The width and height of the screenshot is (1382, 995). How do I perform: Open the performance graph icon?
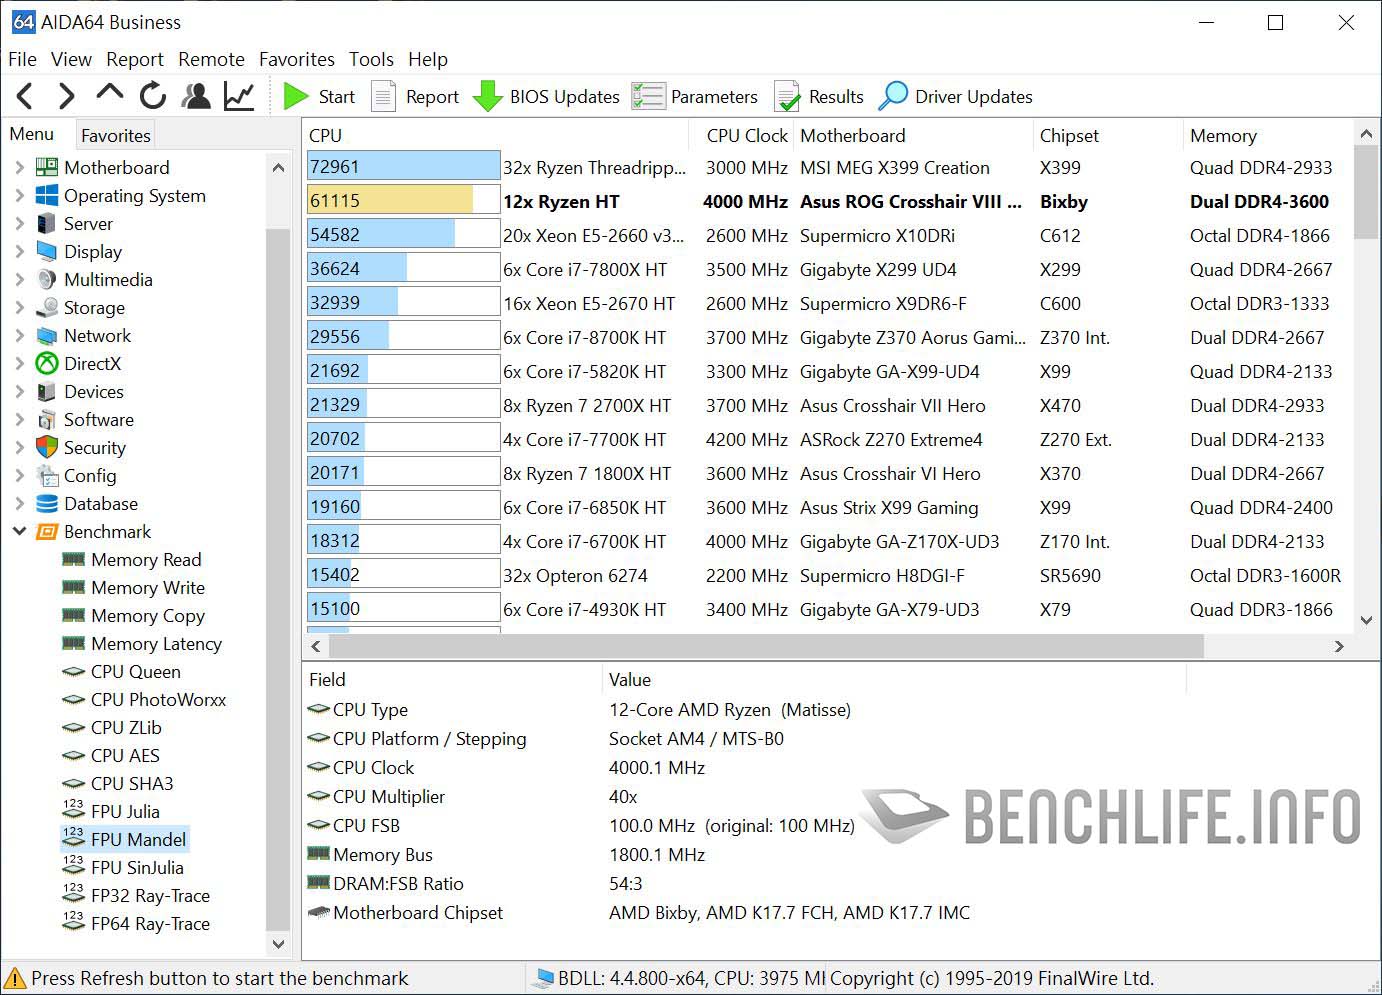tap(238, 95)
